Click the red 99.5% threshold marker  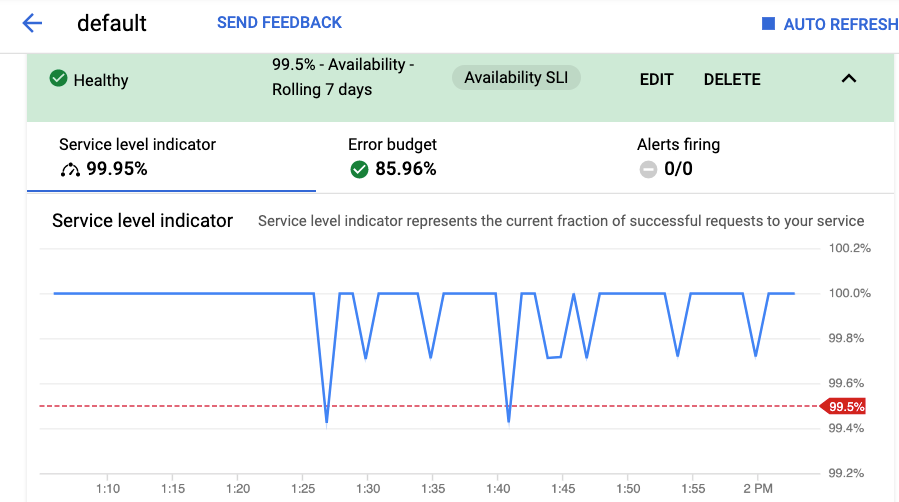click(843, 406)
